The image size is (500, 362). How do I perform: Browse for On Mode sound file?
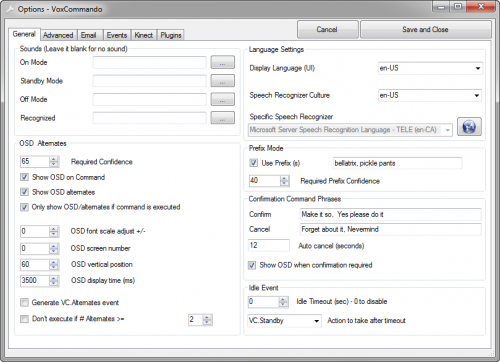point(222,62)
